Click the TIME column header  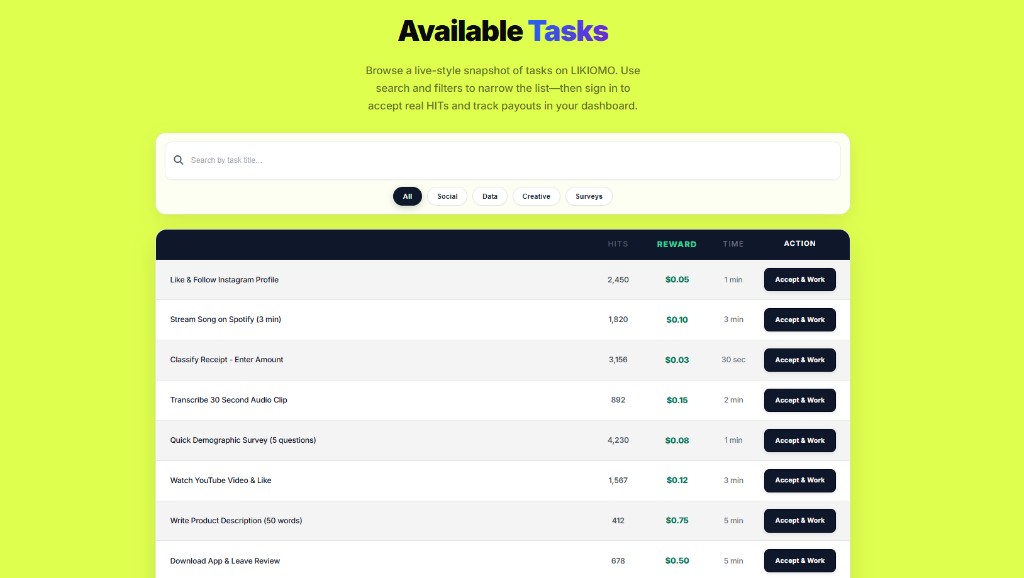tap(733, 244)
